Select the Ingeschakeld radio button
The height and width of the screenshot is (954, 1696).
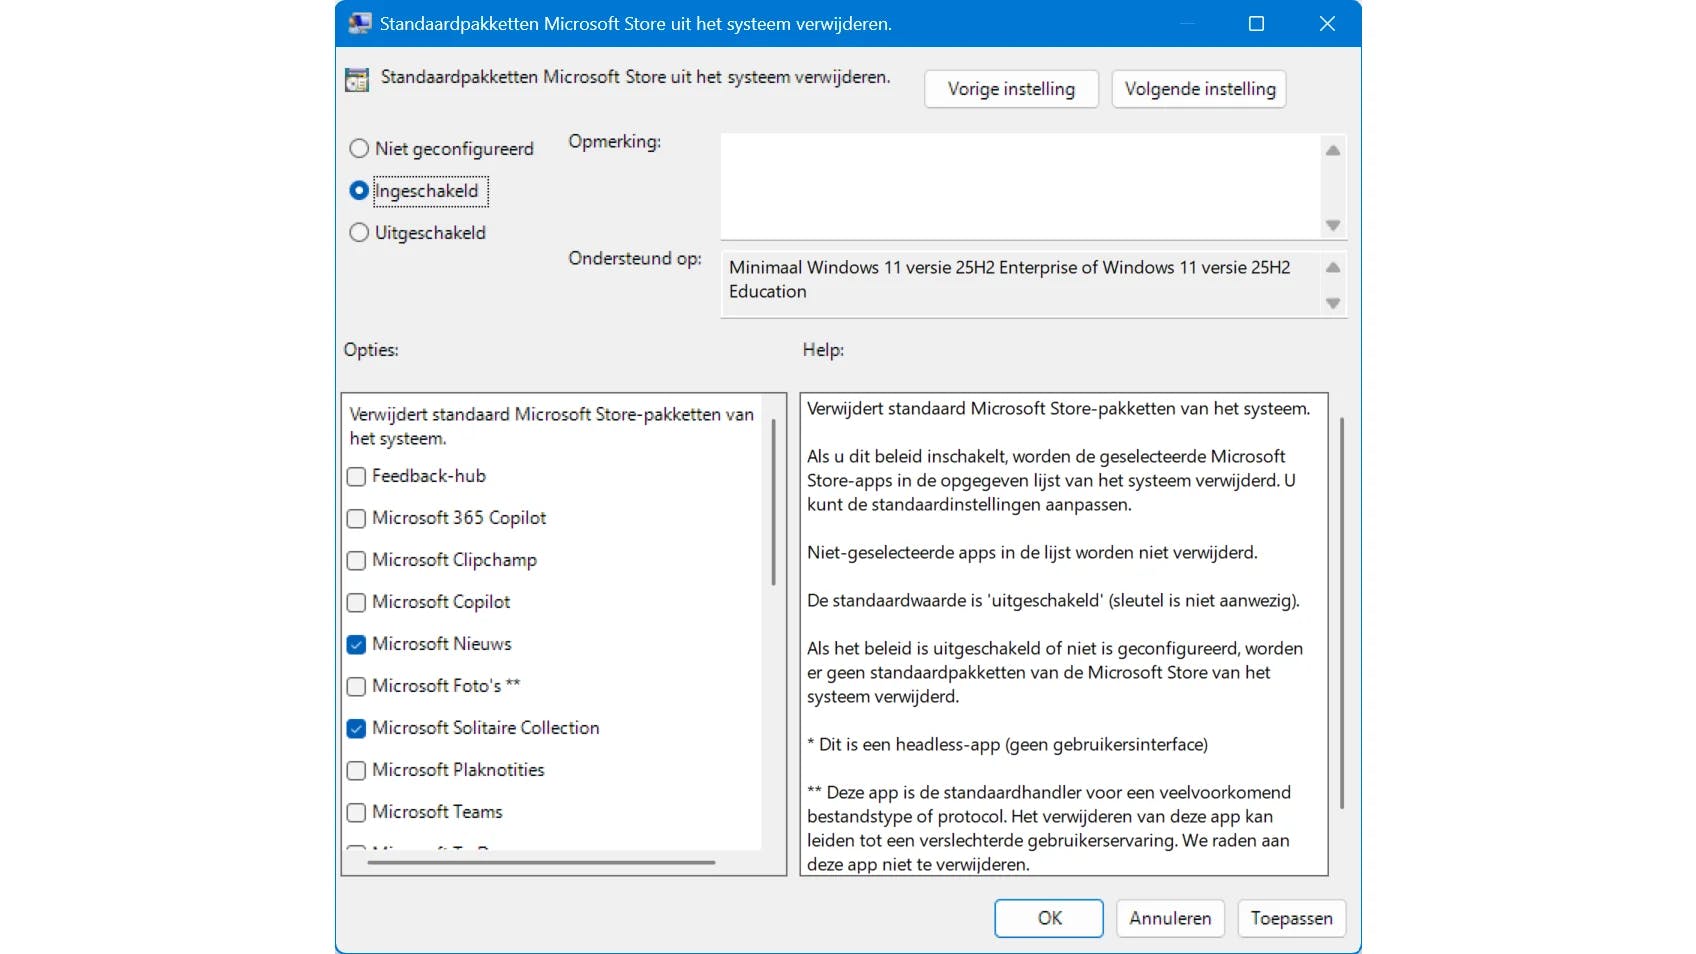click(359, 190)
